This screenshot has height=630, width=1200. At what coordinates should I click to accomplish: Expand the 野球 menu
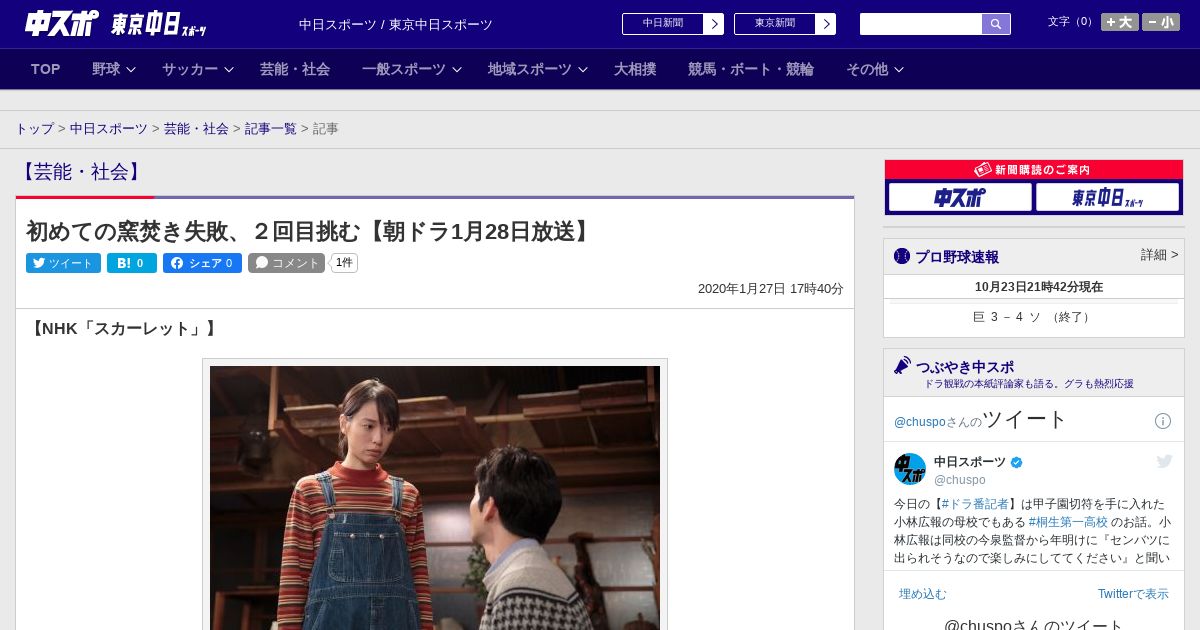click(113, 69)
